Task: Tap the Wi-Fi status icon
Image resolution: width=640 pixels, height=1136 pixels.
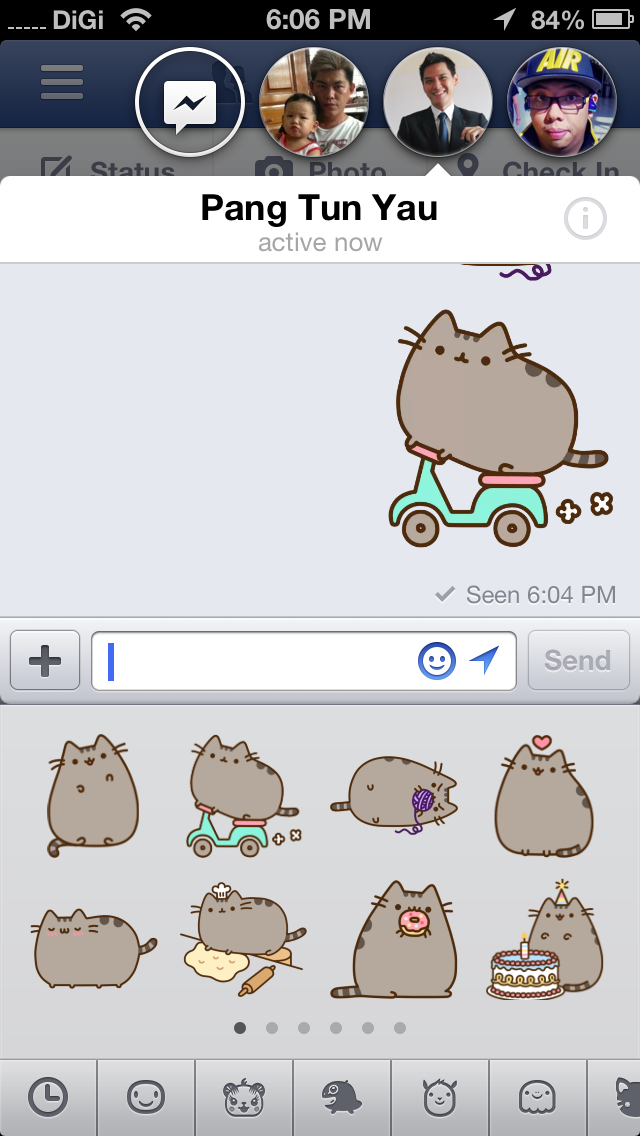Action: 136,20
